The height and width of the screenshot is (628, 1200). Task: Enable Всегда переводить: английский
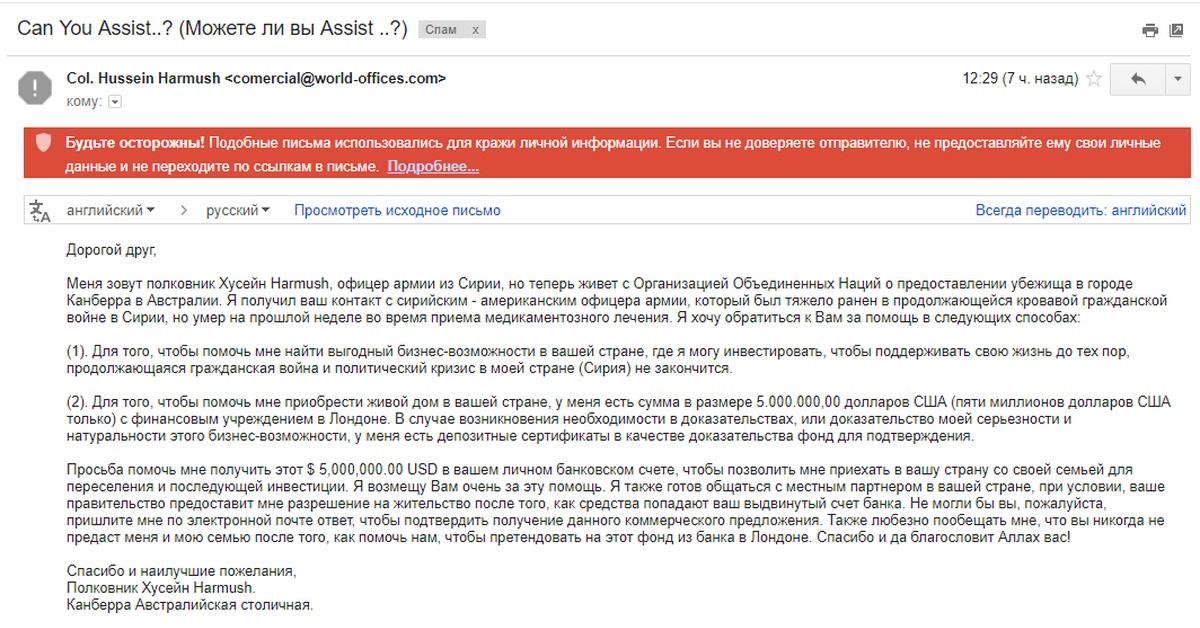1080,211
